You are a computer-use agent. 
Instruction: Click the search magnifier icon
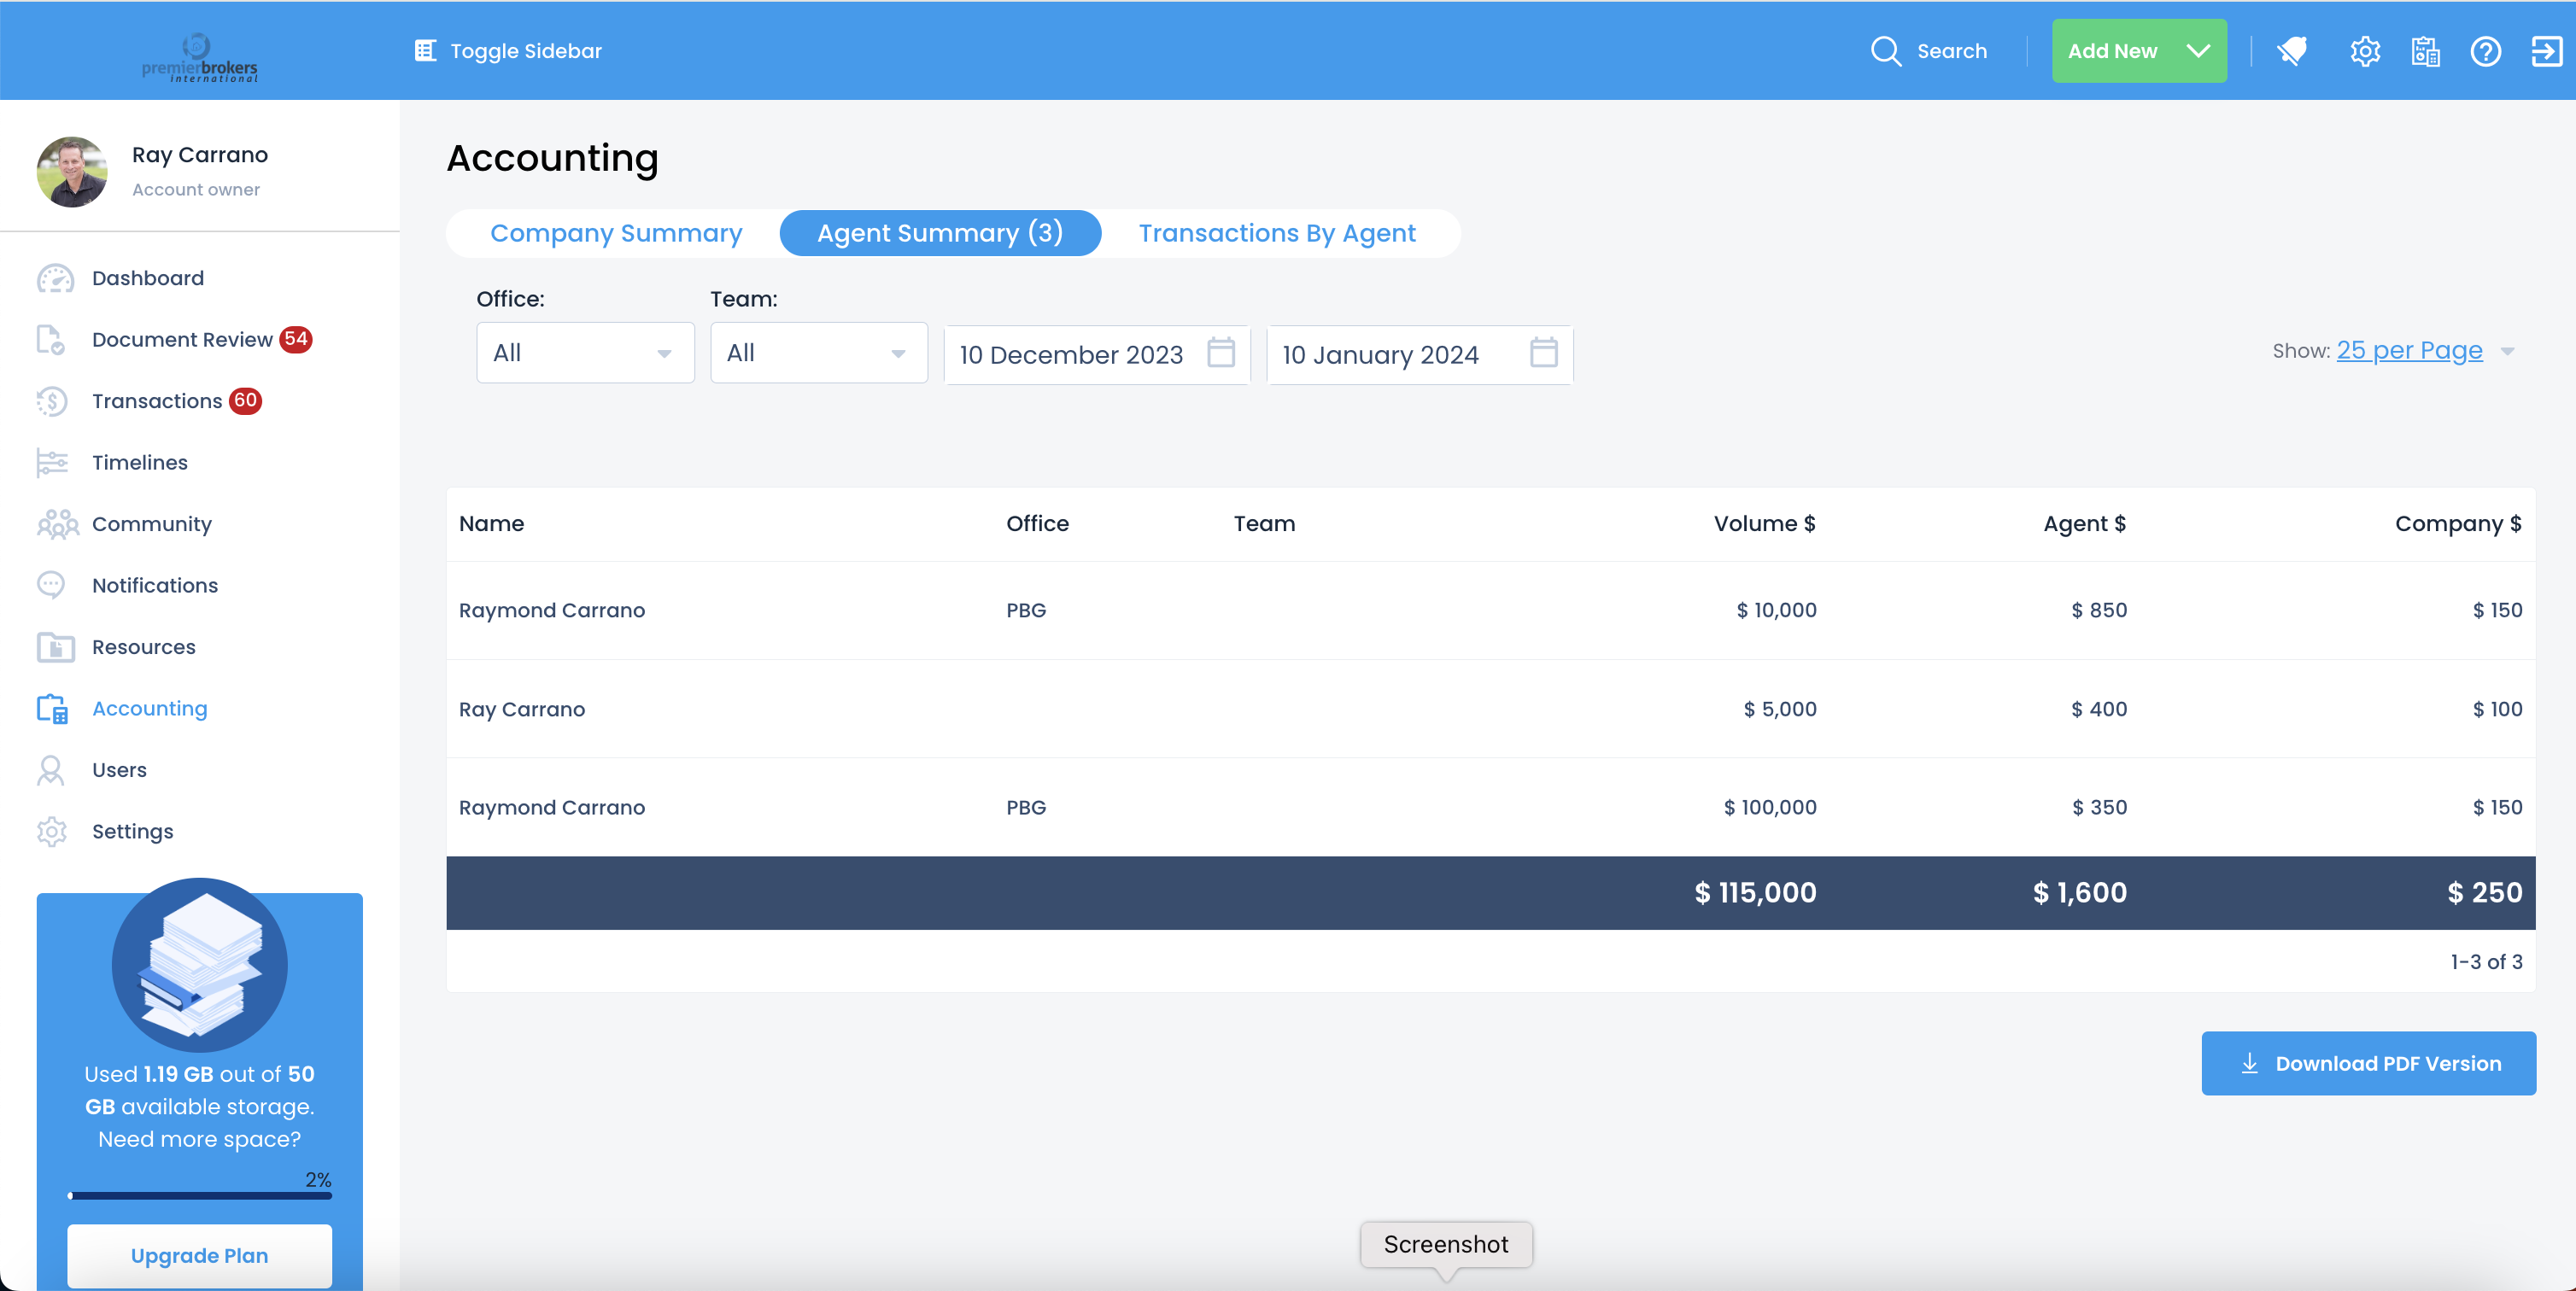[x=1885, y=51]
